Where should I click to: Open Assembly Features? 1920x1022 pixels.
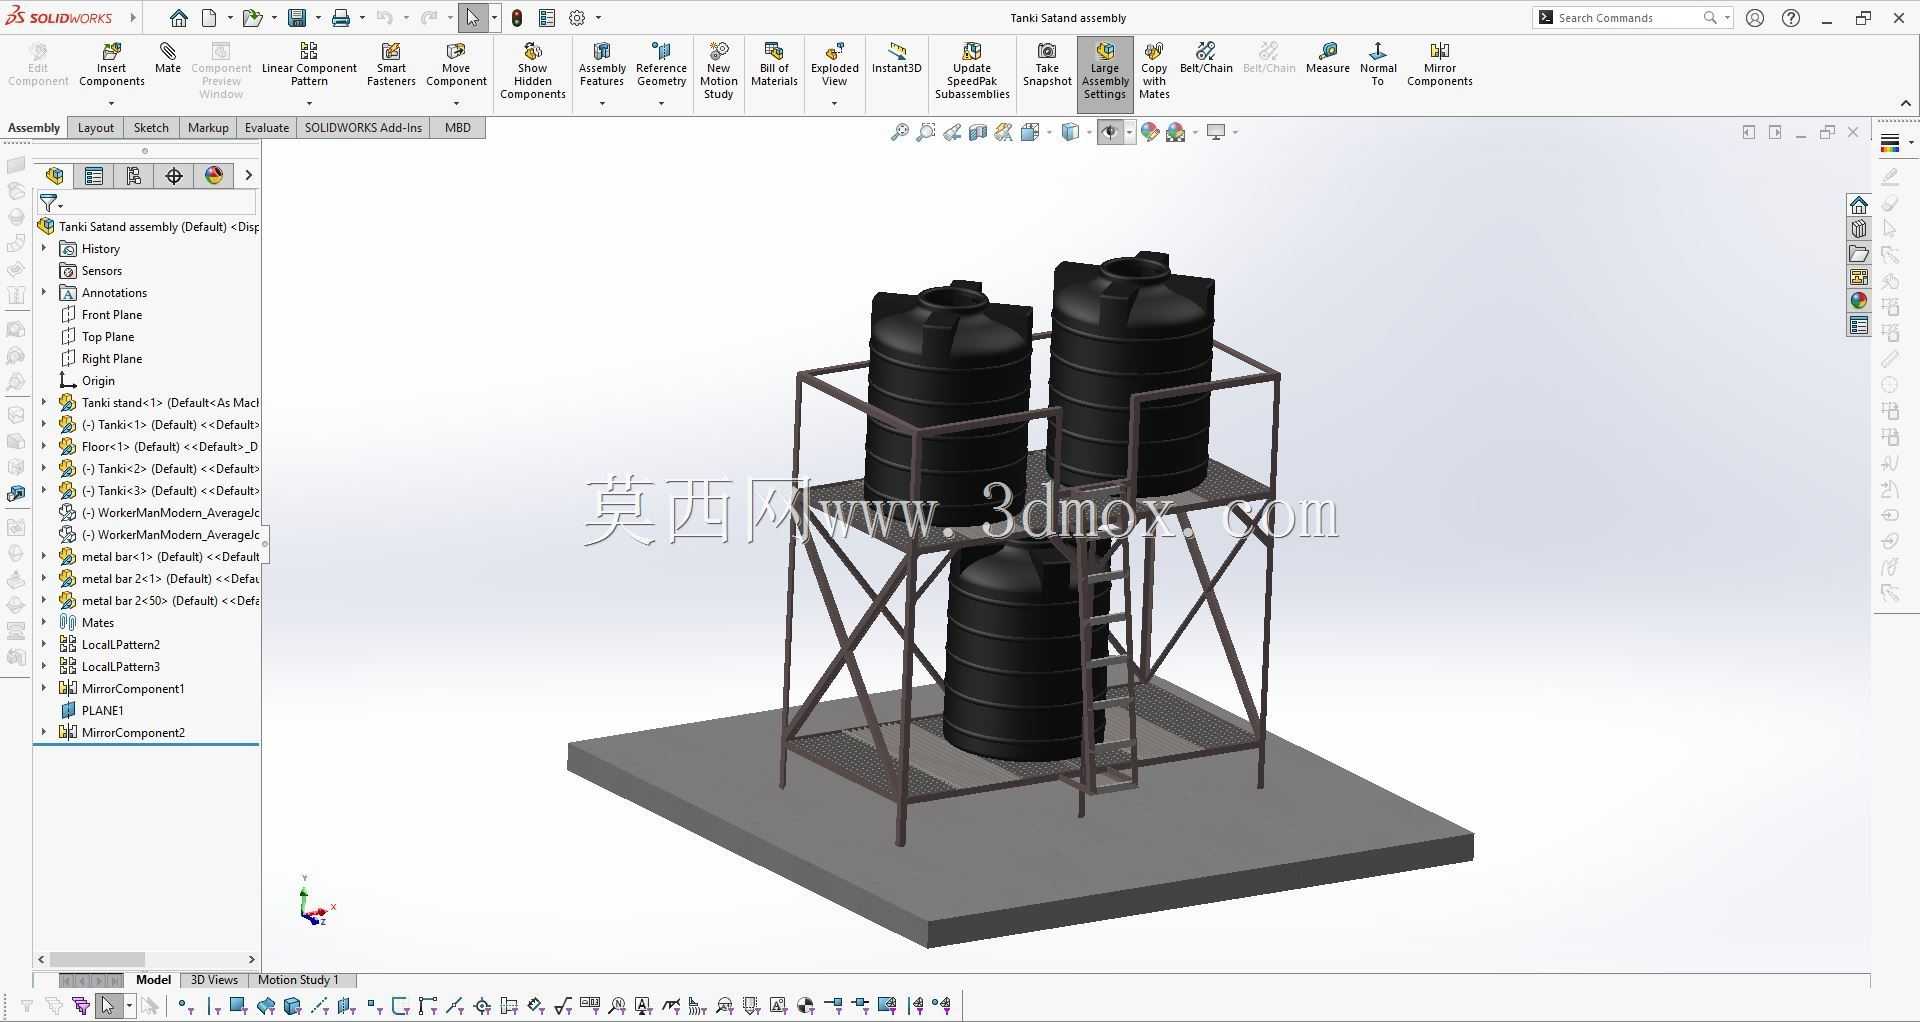click(x=602, y=64)
